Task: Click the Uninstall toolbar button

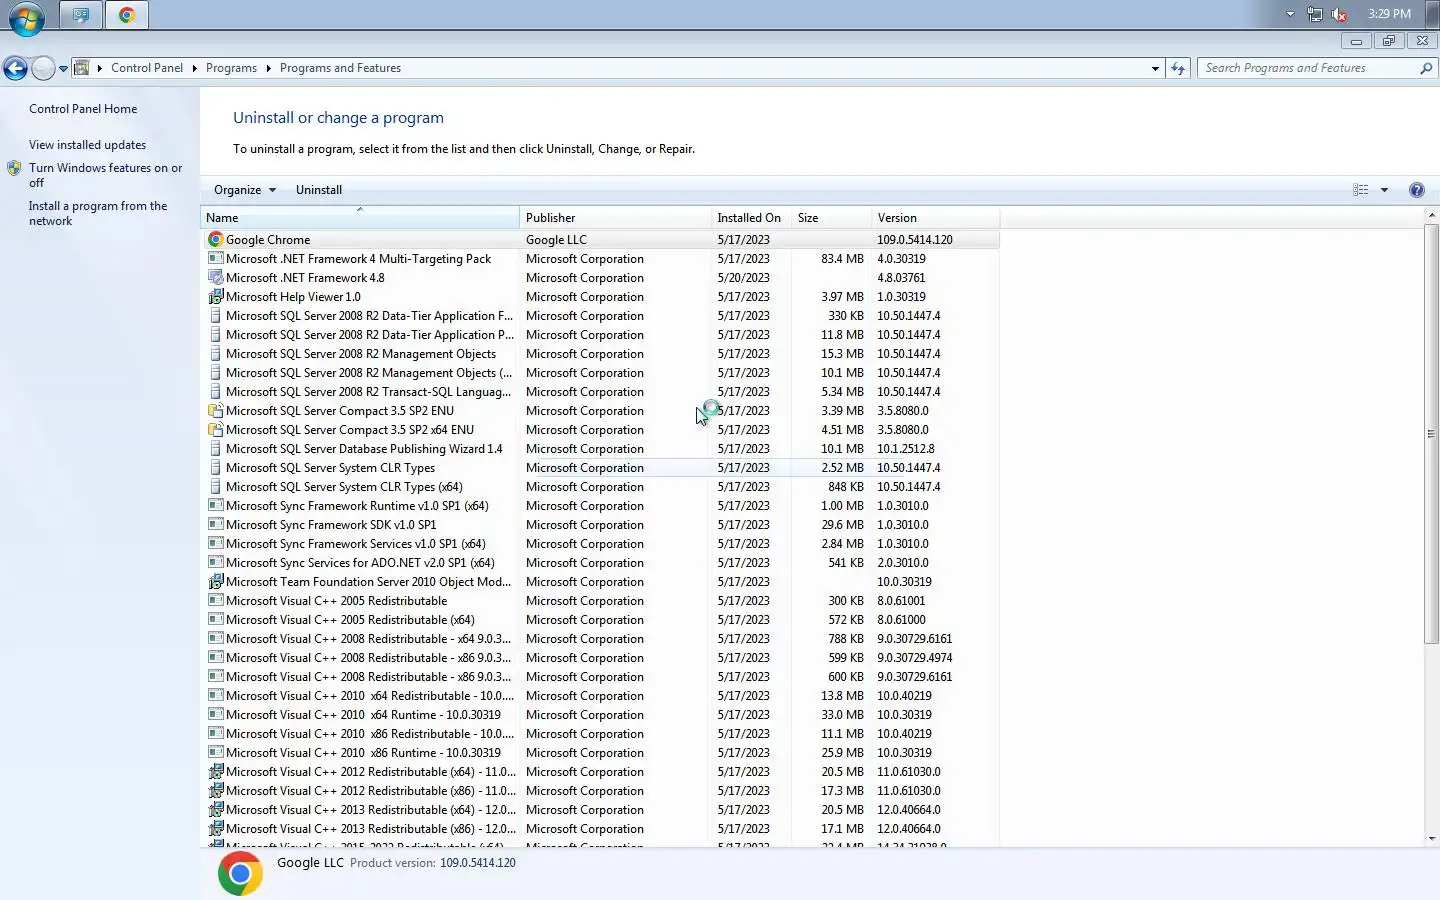Action: tap(319, 190)
